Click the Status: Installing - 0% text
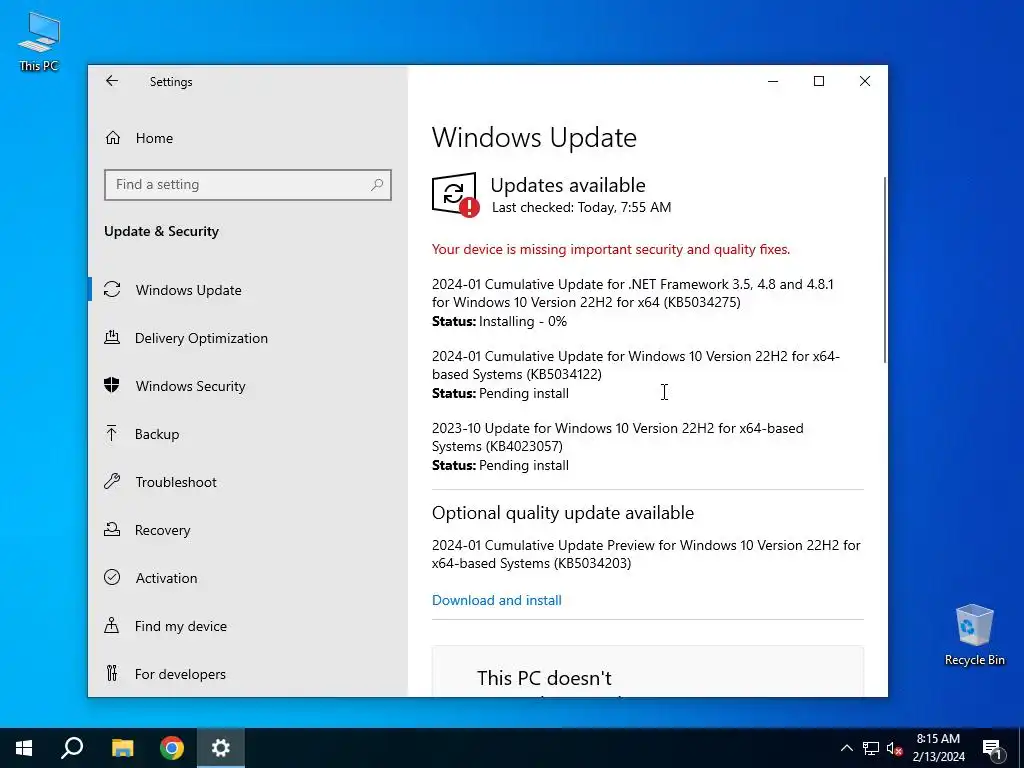Image resolution: width=1024 pixels, height=768 pixels. (500, 321)
